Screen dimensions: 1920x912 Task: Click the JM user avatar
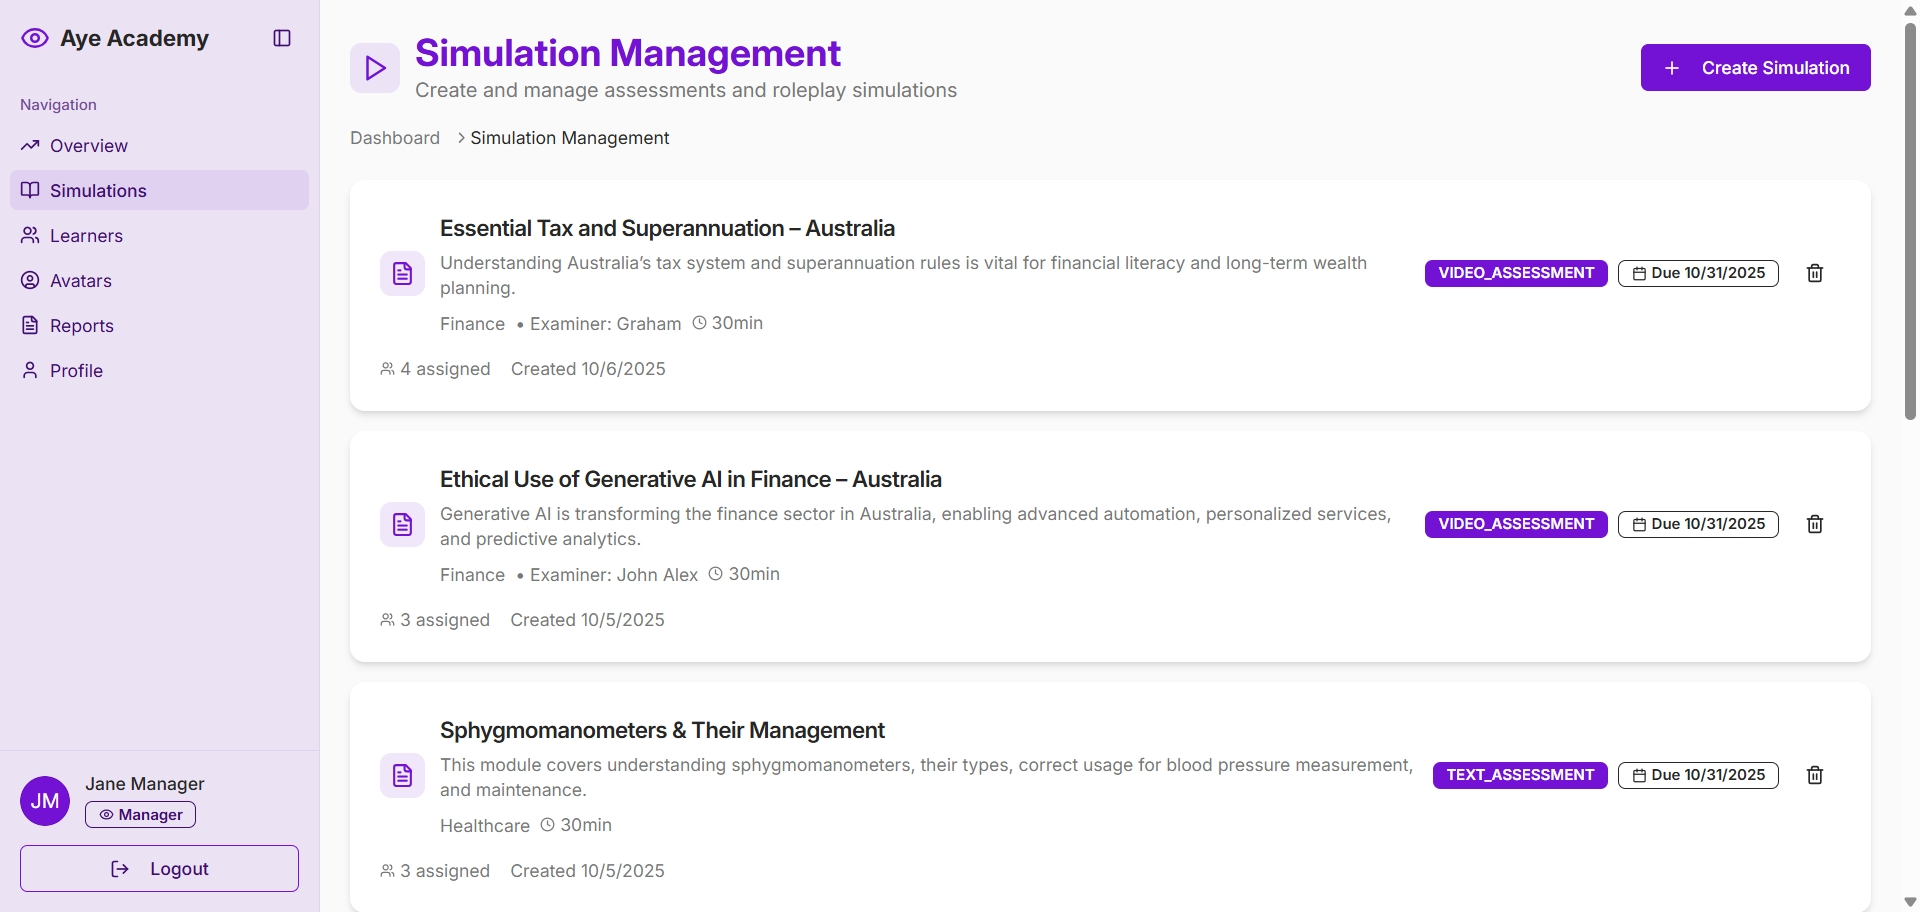coord(45,801)
